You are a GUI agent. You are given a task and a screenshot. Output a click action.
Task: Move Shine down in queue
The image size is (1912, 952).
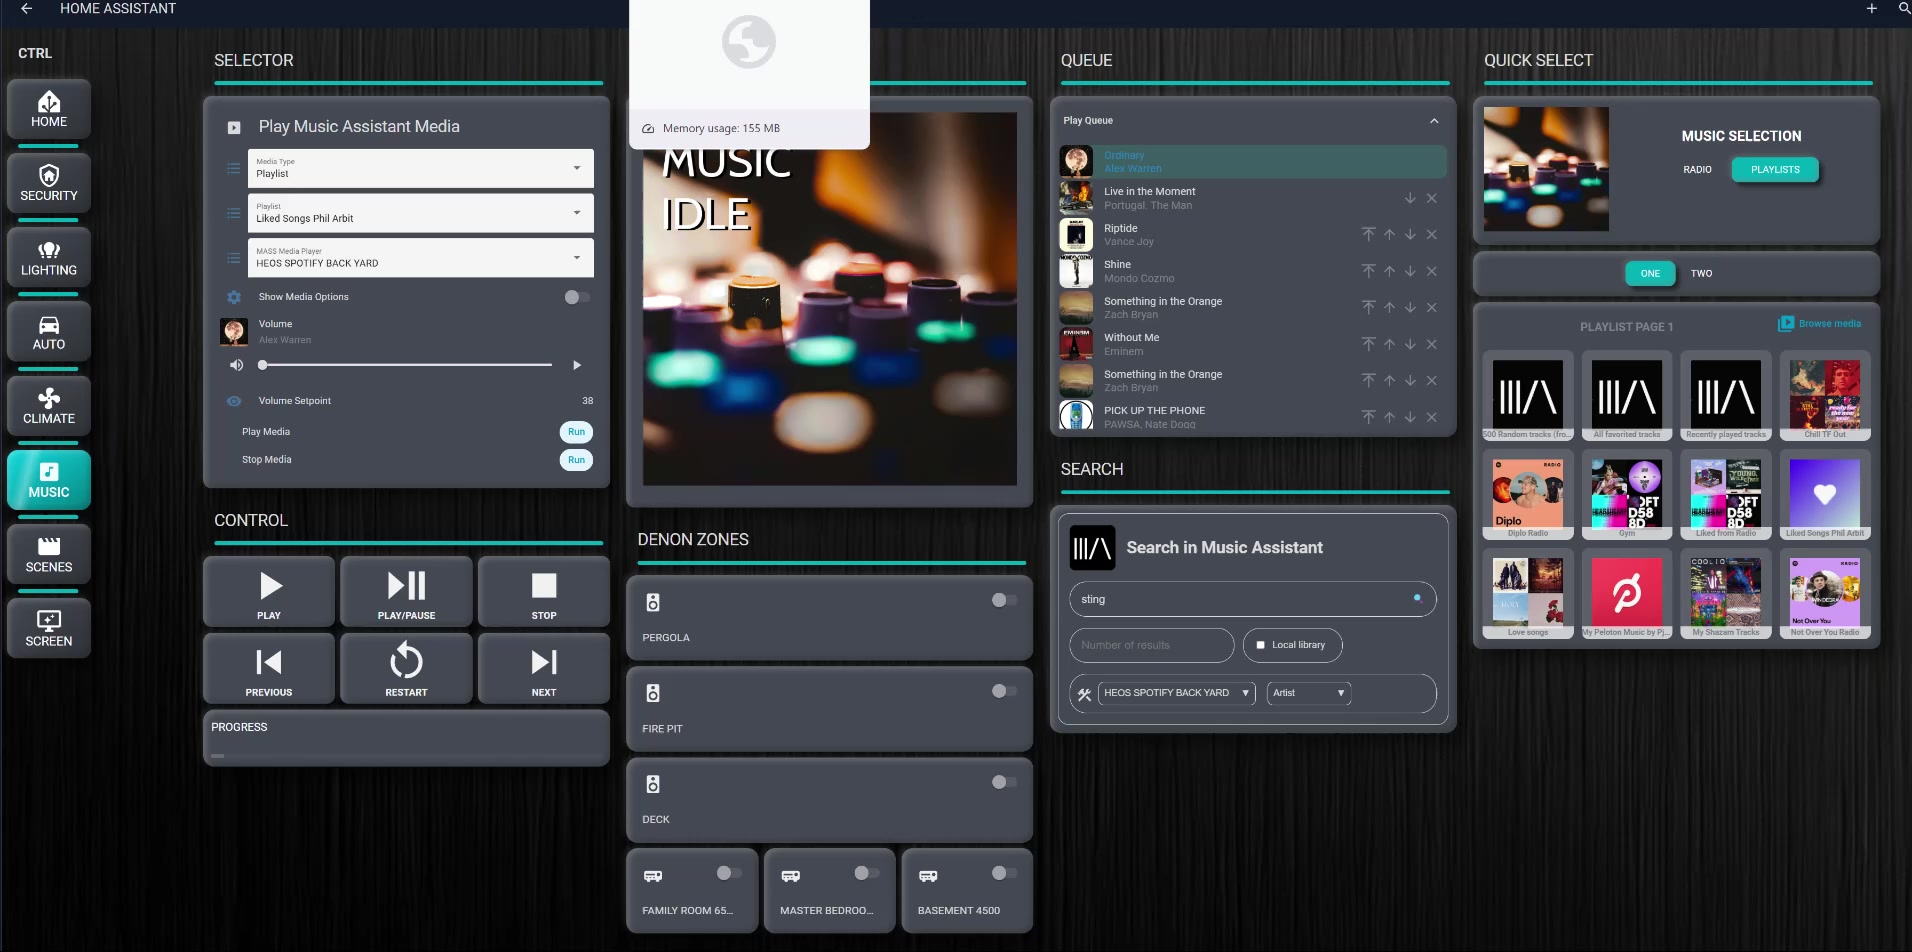coord(1410,271)
